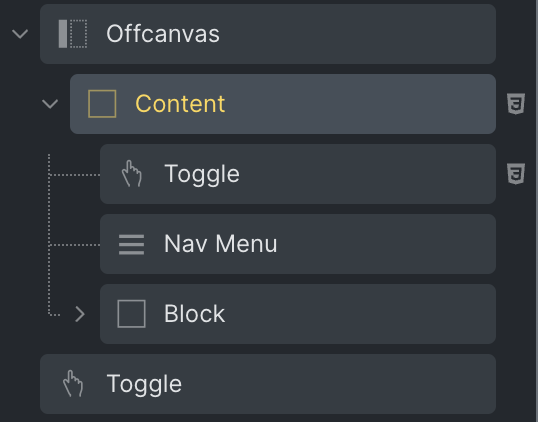538x422 pixels.
Task: Select the root-level Toggle name text
Action: click(x=144, y=384)
